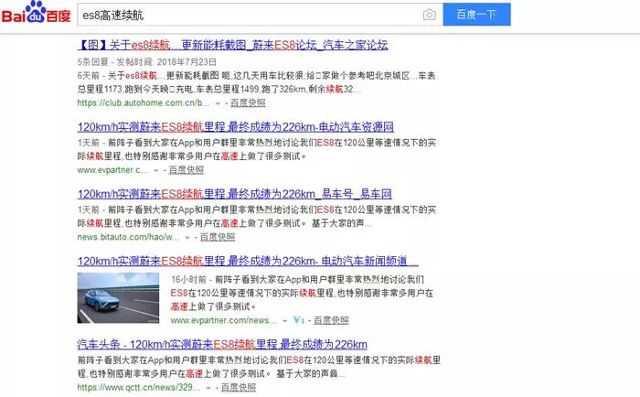640x397 pixels.
Task: Open camera image search icon
Action: click(429, 15)
